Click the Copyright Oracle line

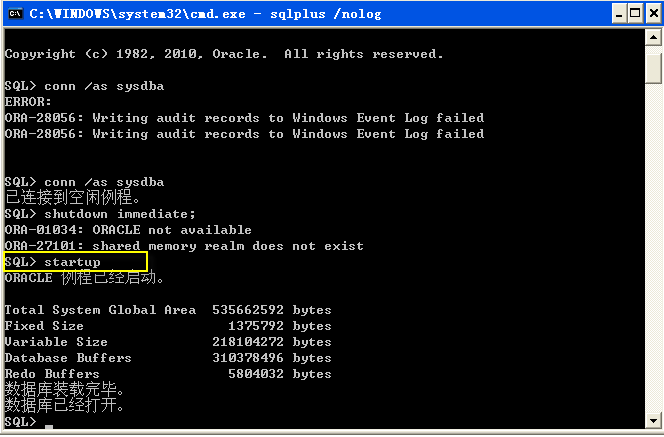(x=224, y=54)
